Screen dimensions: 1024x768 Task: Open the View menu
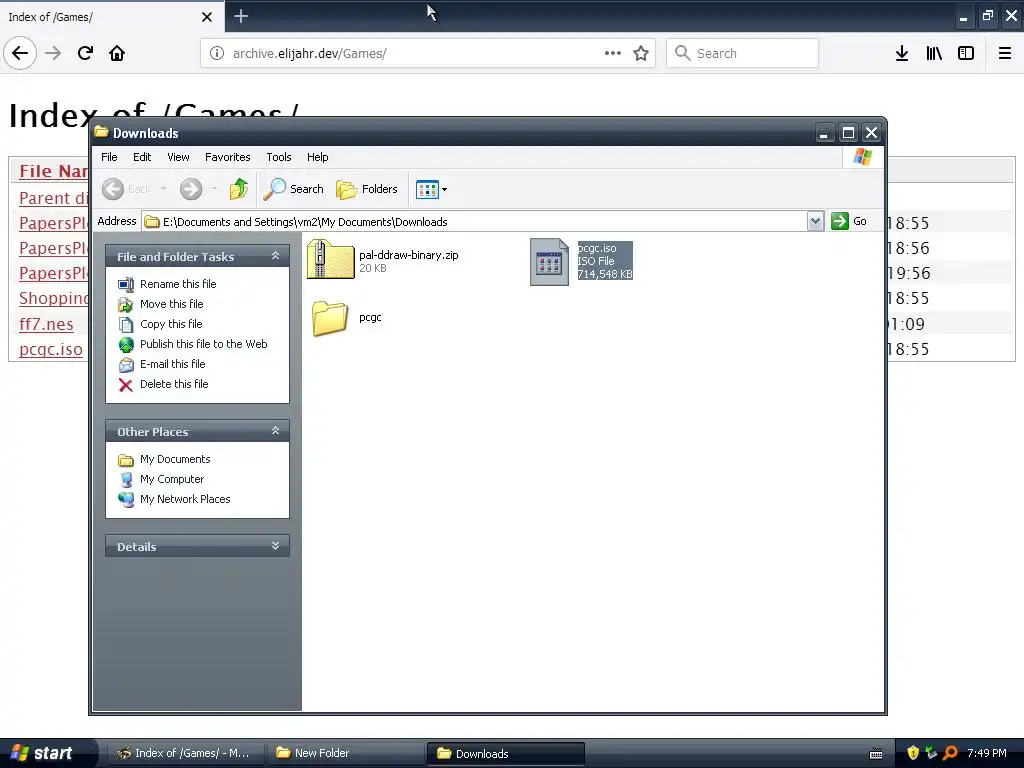(178, 157)
